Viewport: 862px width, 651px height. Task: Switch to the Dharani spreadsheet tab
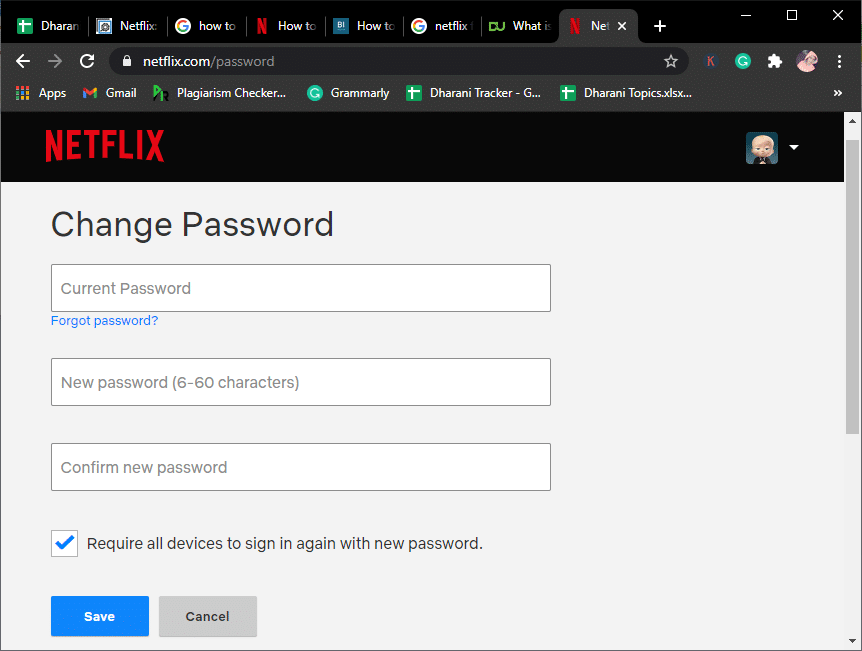click(48, 26)
